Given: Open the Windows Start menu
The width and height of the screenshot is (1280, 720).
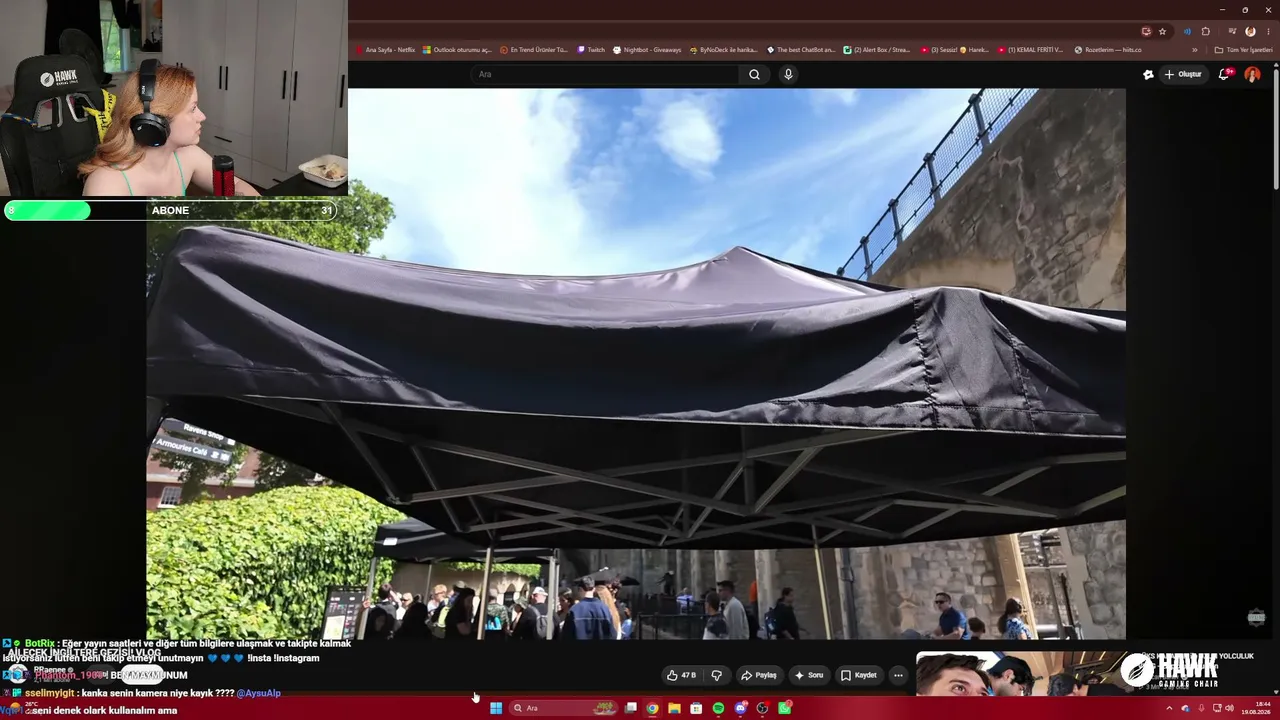Looking at the screenshot, I should tap(496, 708).
